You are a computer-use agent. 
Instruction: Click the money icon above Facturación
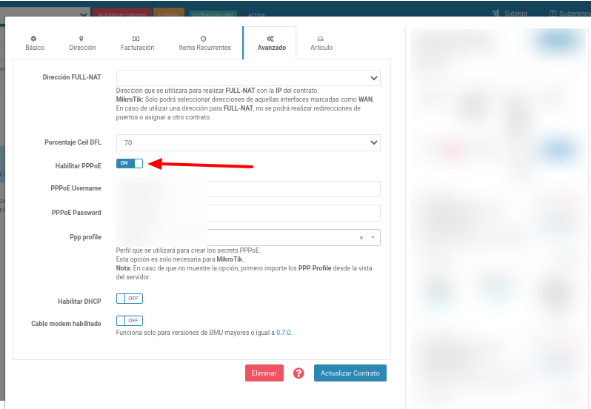(x=136, y=38)
